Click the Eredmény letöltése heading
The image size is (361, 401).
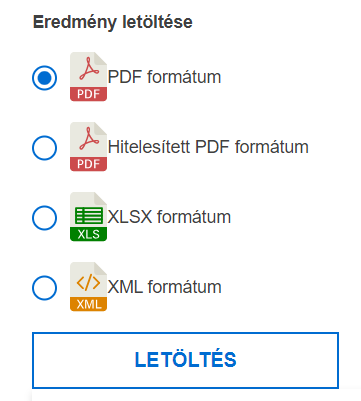(x=113, y=22)
